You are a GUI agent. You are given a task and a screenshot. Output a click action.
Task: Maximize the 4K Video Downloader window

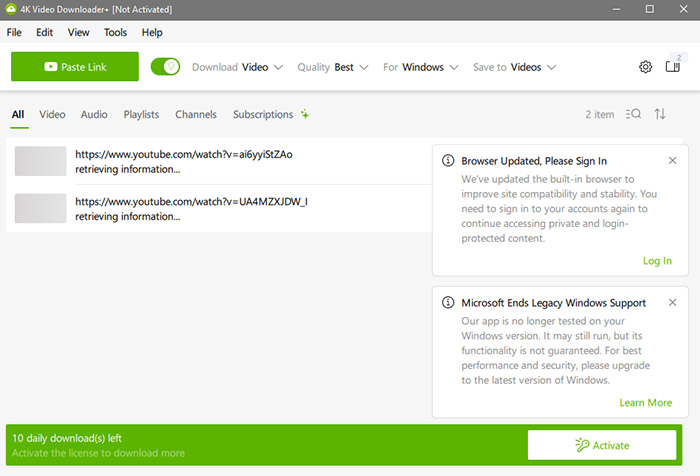(x=650, y=9)
